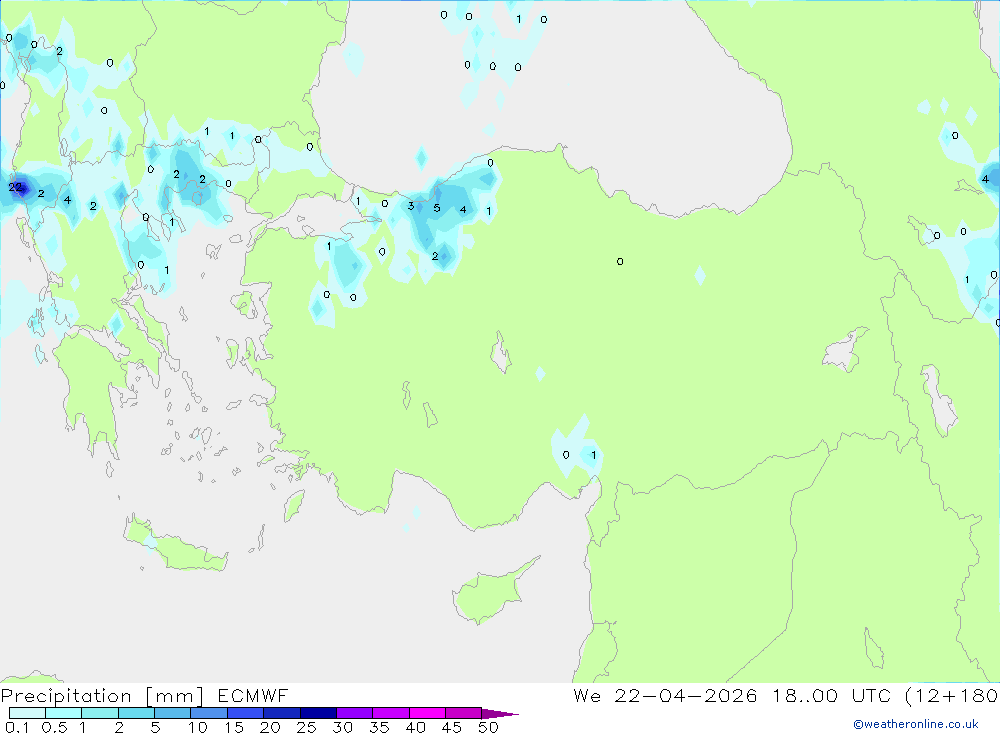Pick the 20–25 mm dark blue legend swatch
Viewport: 1000px width, 733px height.
pyautogui.click(x=281, y=713)
